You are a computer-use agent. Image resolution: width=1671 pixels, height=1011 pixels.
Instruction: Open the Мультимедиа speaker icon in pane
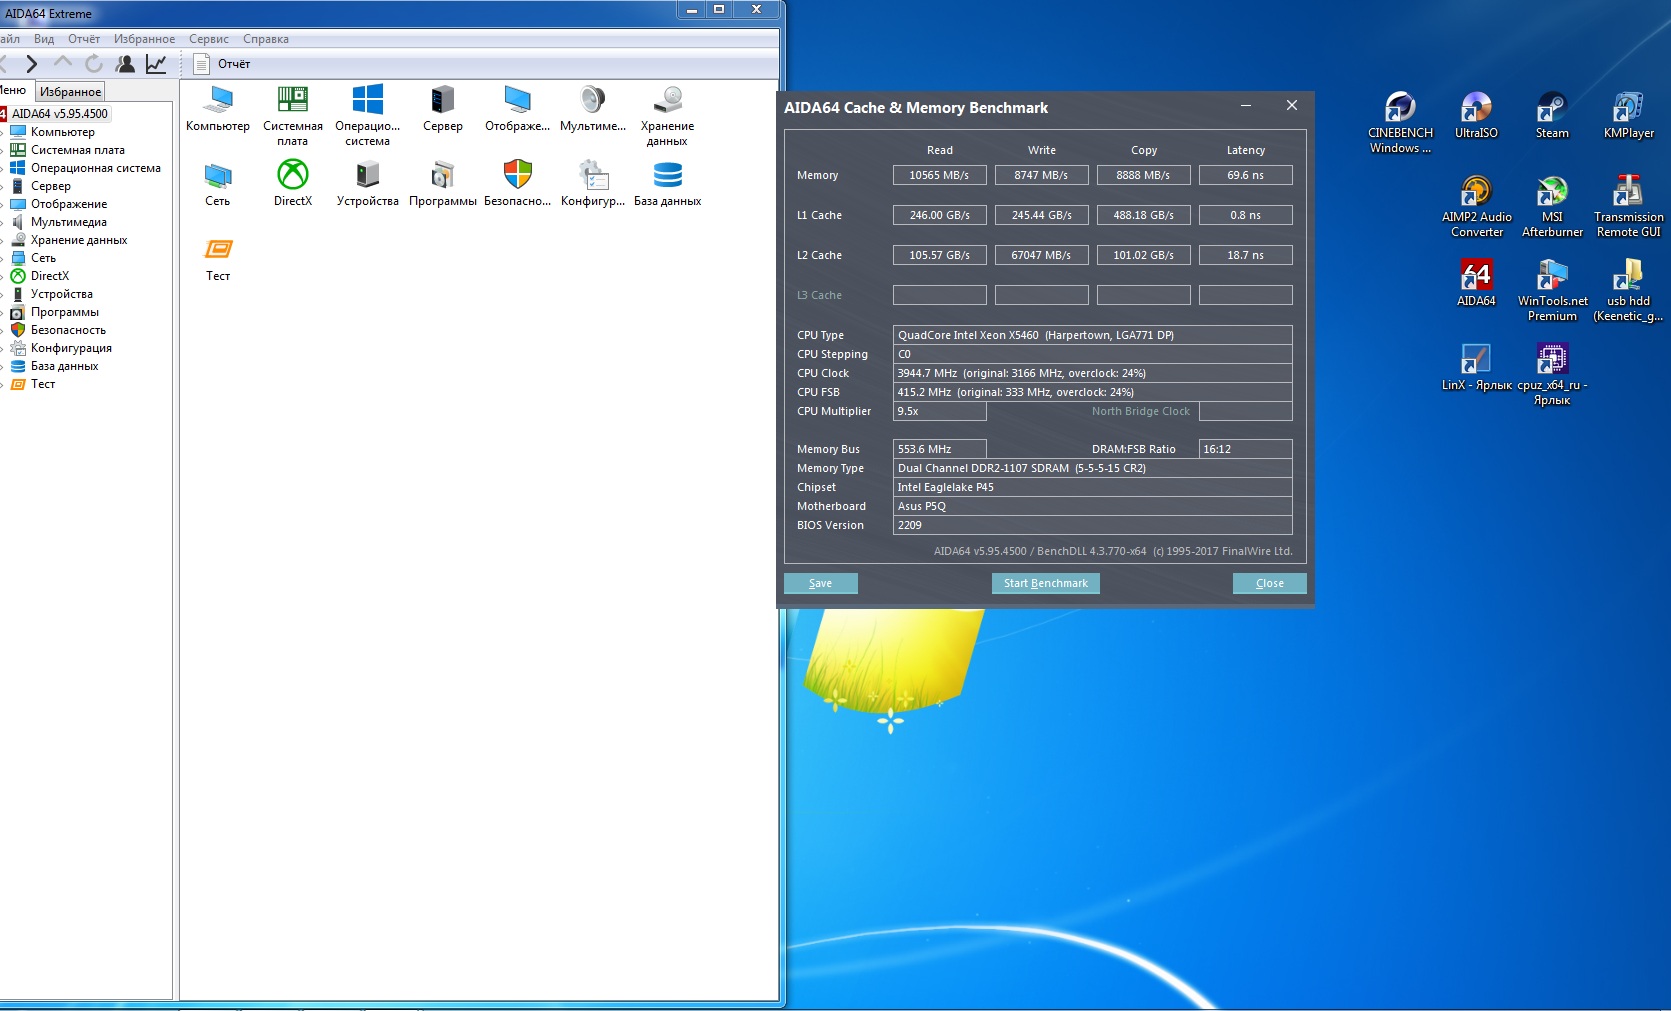point(593,108)
